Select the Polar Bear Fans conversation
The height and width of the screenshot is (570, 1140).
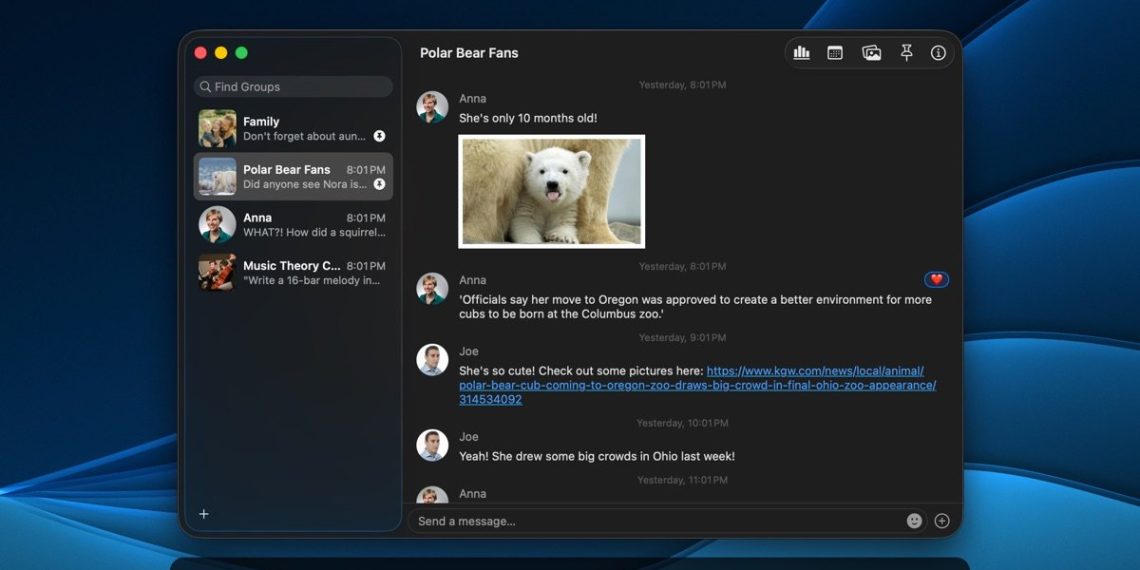pos(292,177)
